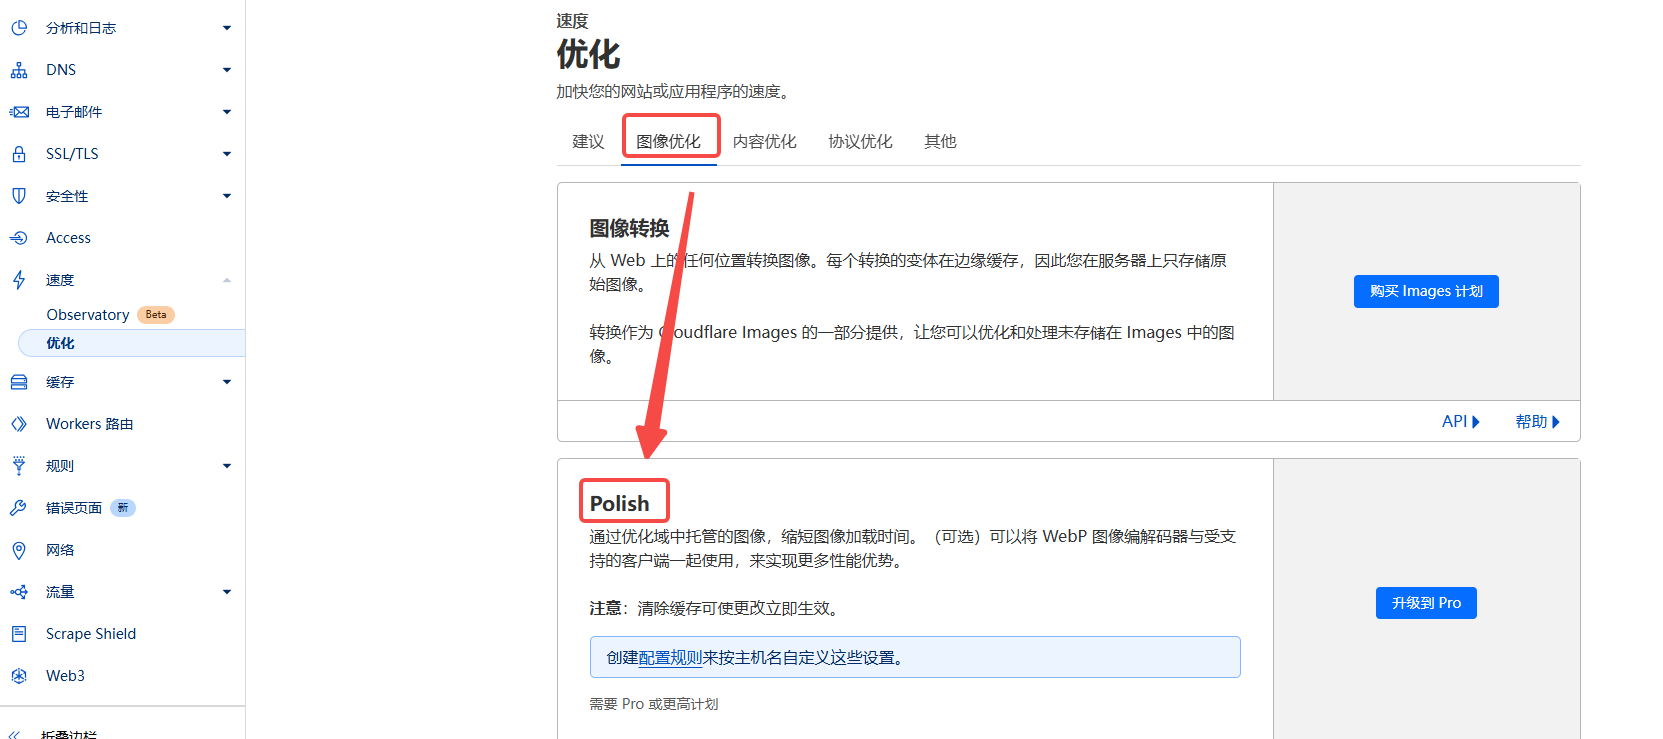Viewport: 1663px width, 739px height.
Task: Click the 电子邮件 envelope icon
Action: click(19, 112)
